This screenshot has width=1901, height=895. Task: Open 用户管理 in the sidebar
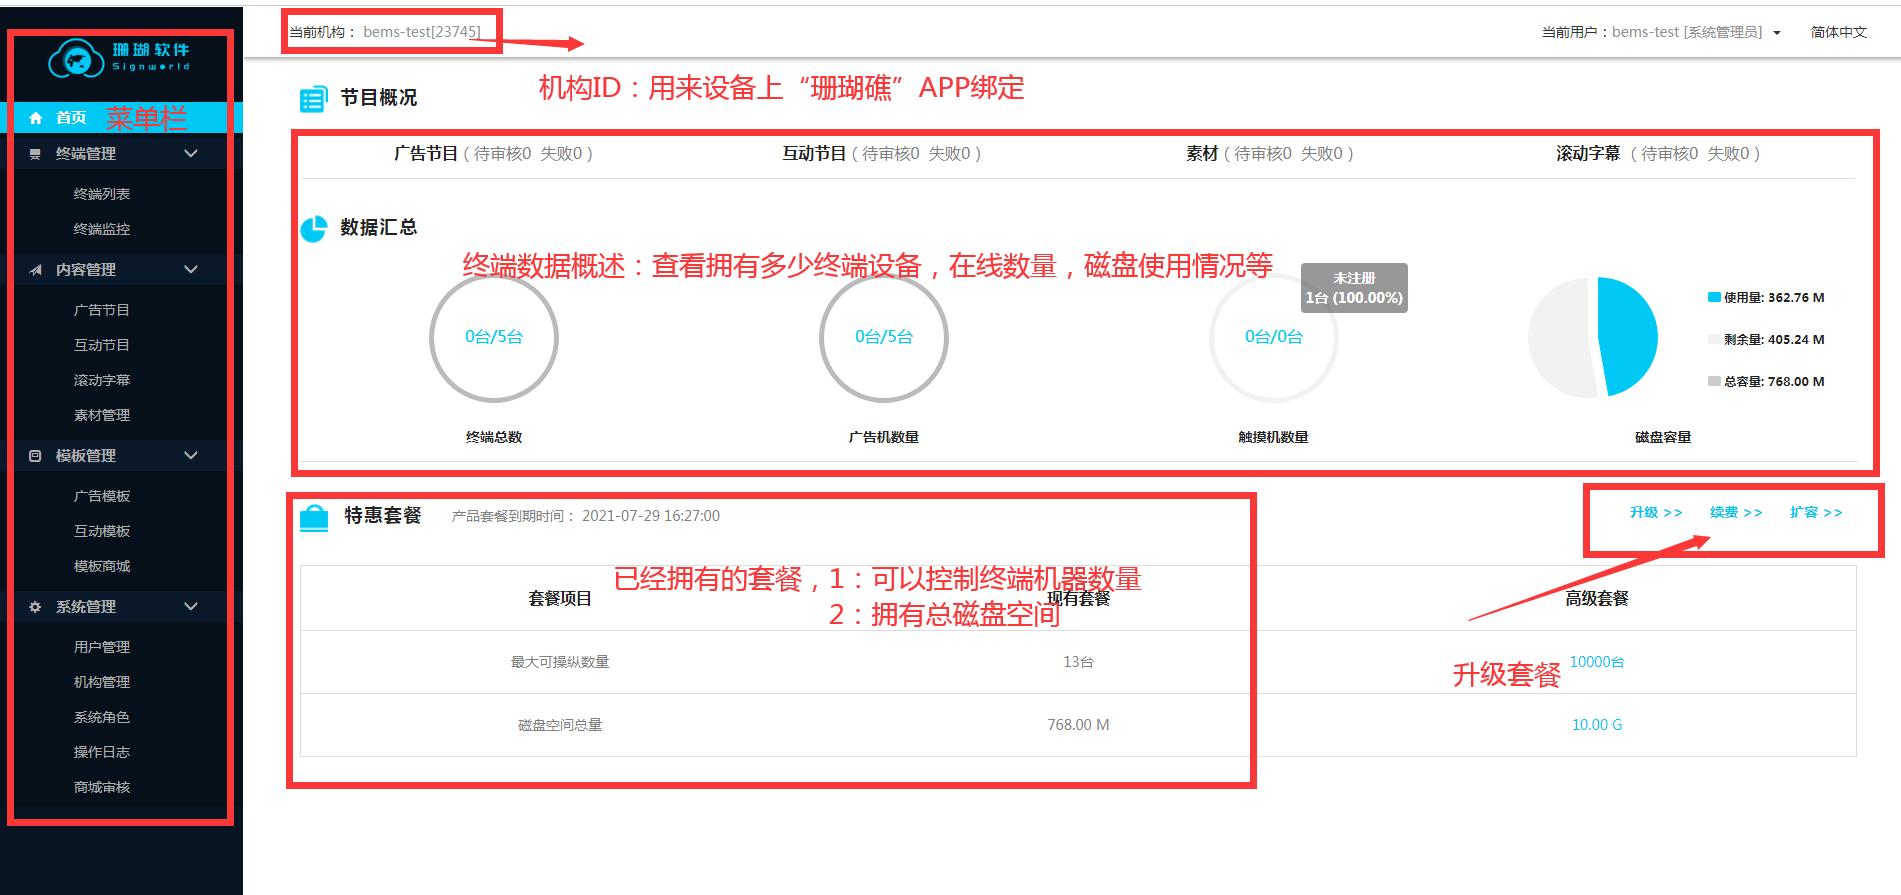point(102,647)
